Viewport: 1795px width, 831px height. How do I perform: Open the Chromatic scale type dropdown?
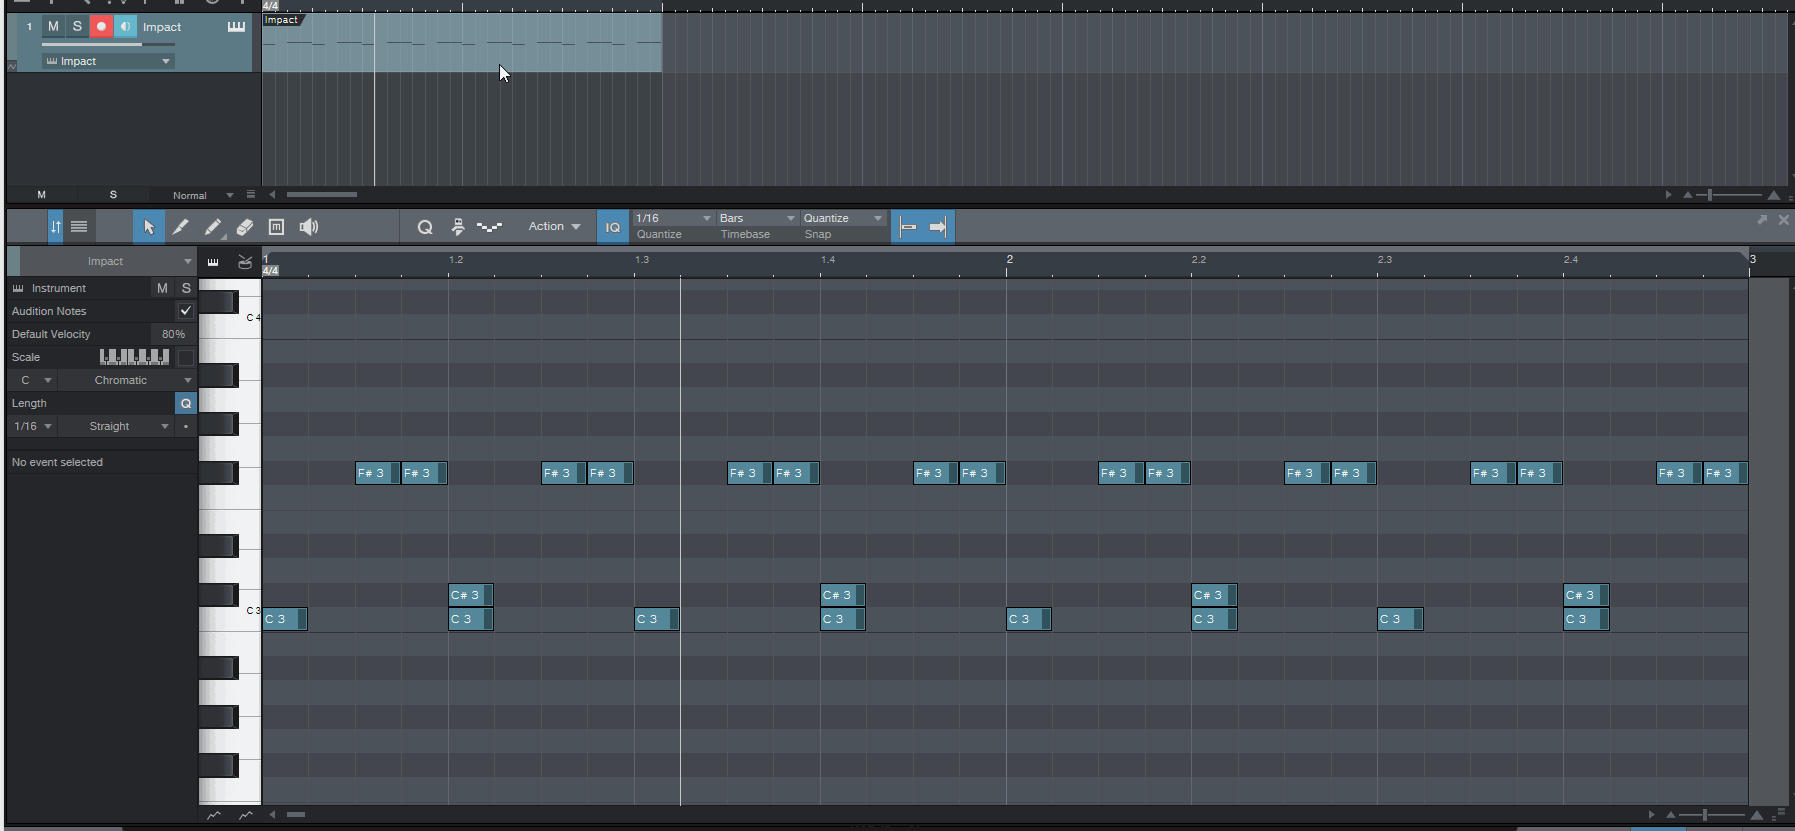click(x=128, y=380)
